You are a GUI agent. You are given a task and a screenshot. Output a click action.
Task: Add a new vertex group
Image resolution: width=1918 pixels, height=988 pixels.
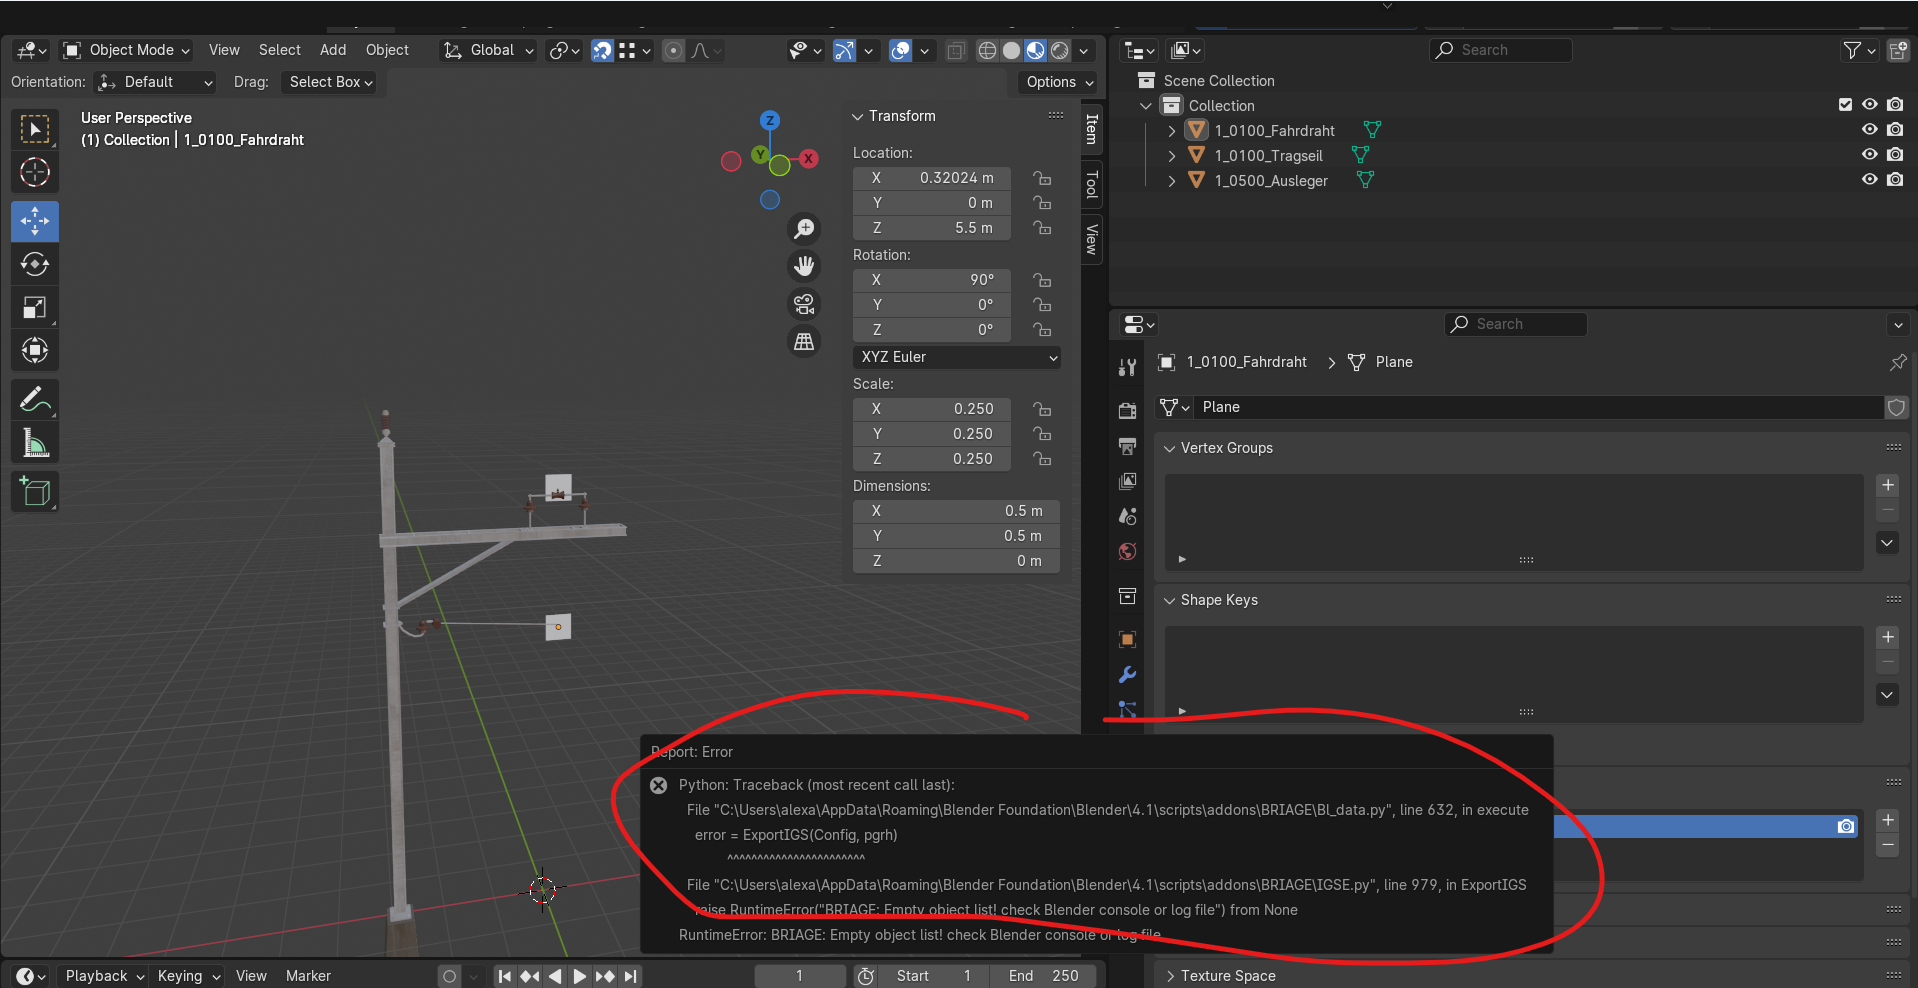click(1887, 485)
